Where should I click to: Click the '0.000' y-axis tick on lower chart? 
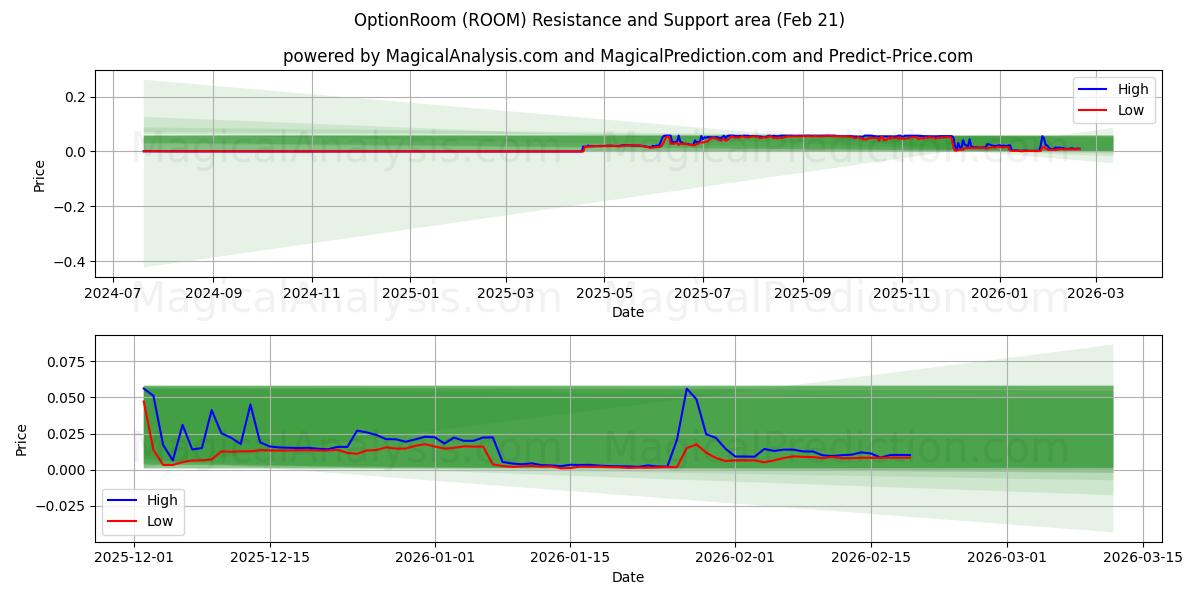[x=68, y=470]
